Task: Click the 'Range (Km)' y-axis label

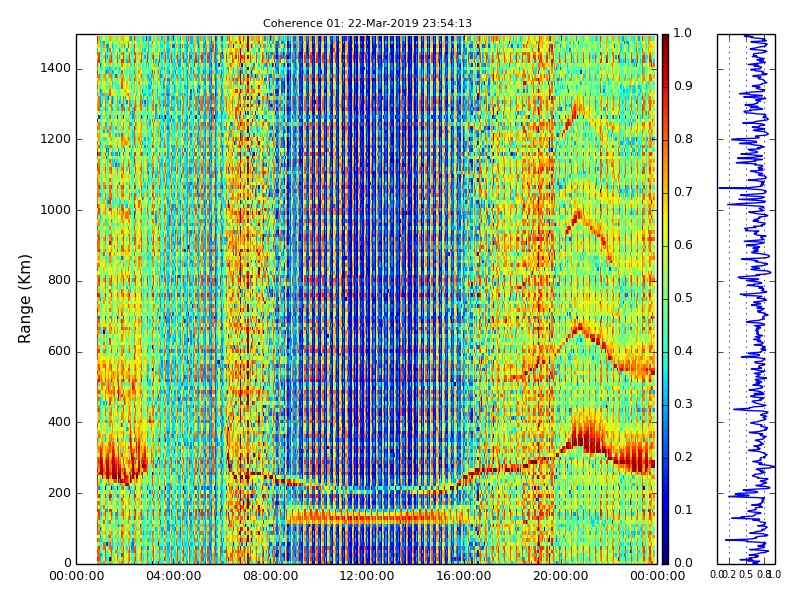Action: tap(24, 299)
